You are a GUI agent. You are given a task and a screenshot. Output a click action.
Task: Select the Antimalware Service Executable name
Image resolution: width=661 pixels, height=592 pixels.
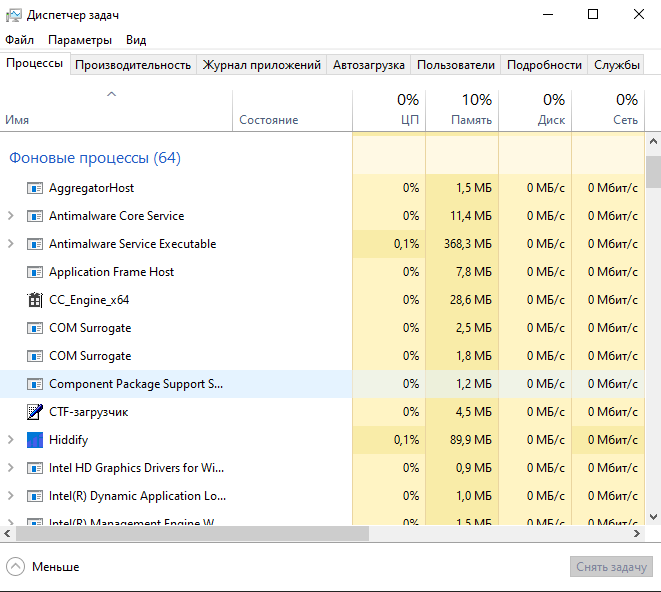(132, 244)
